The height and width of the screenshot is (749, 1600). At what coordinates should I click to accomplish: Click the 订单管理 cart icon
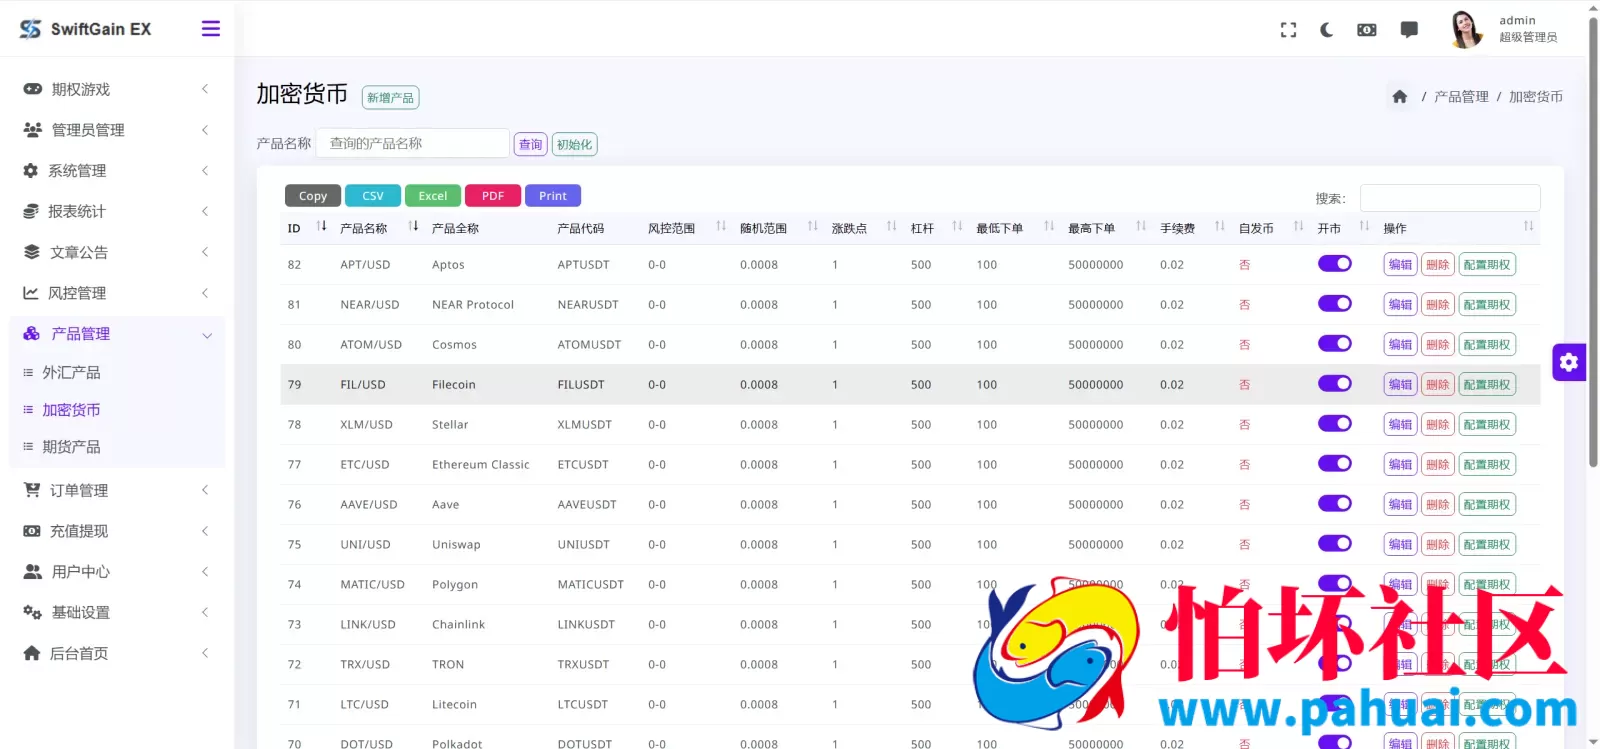32,490
